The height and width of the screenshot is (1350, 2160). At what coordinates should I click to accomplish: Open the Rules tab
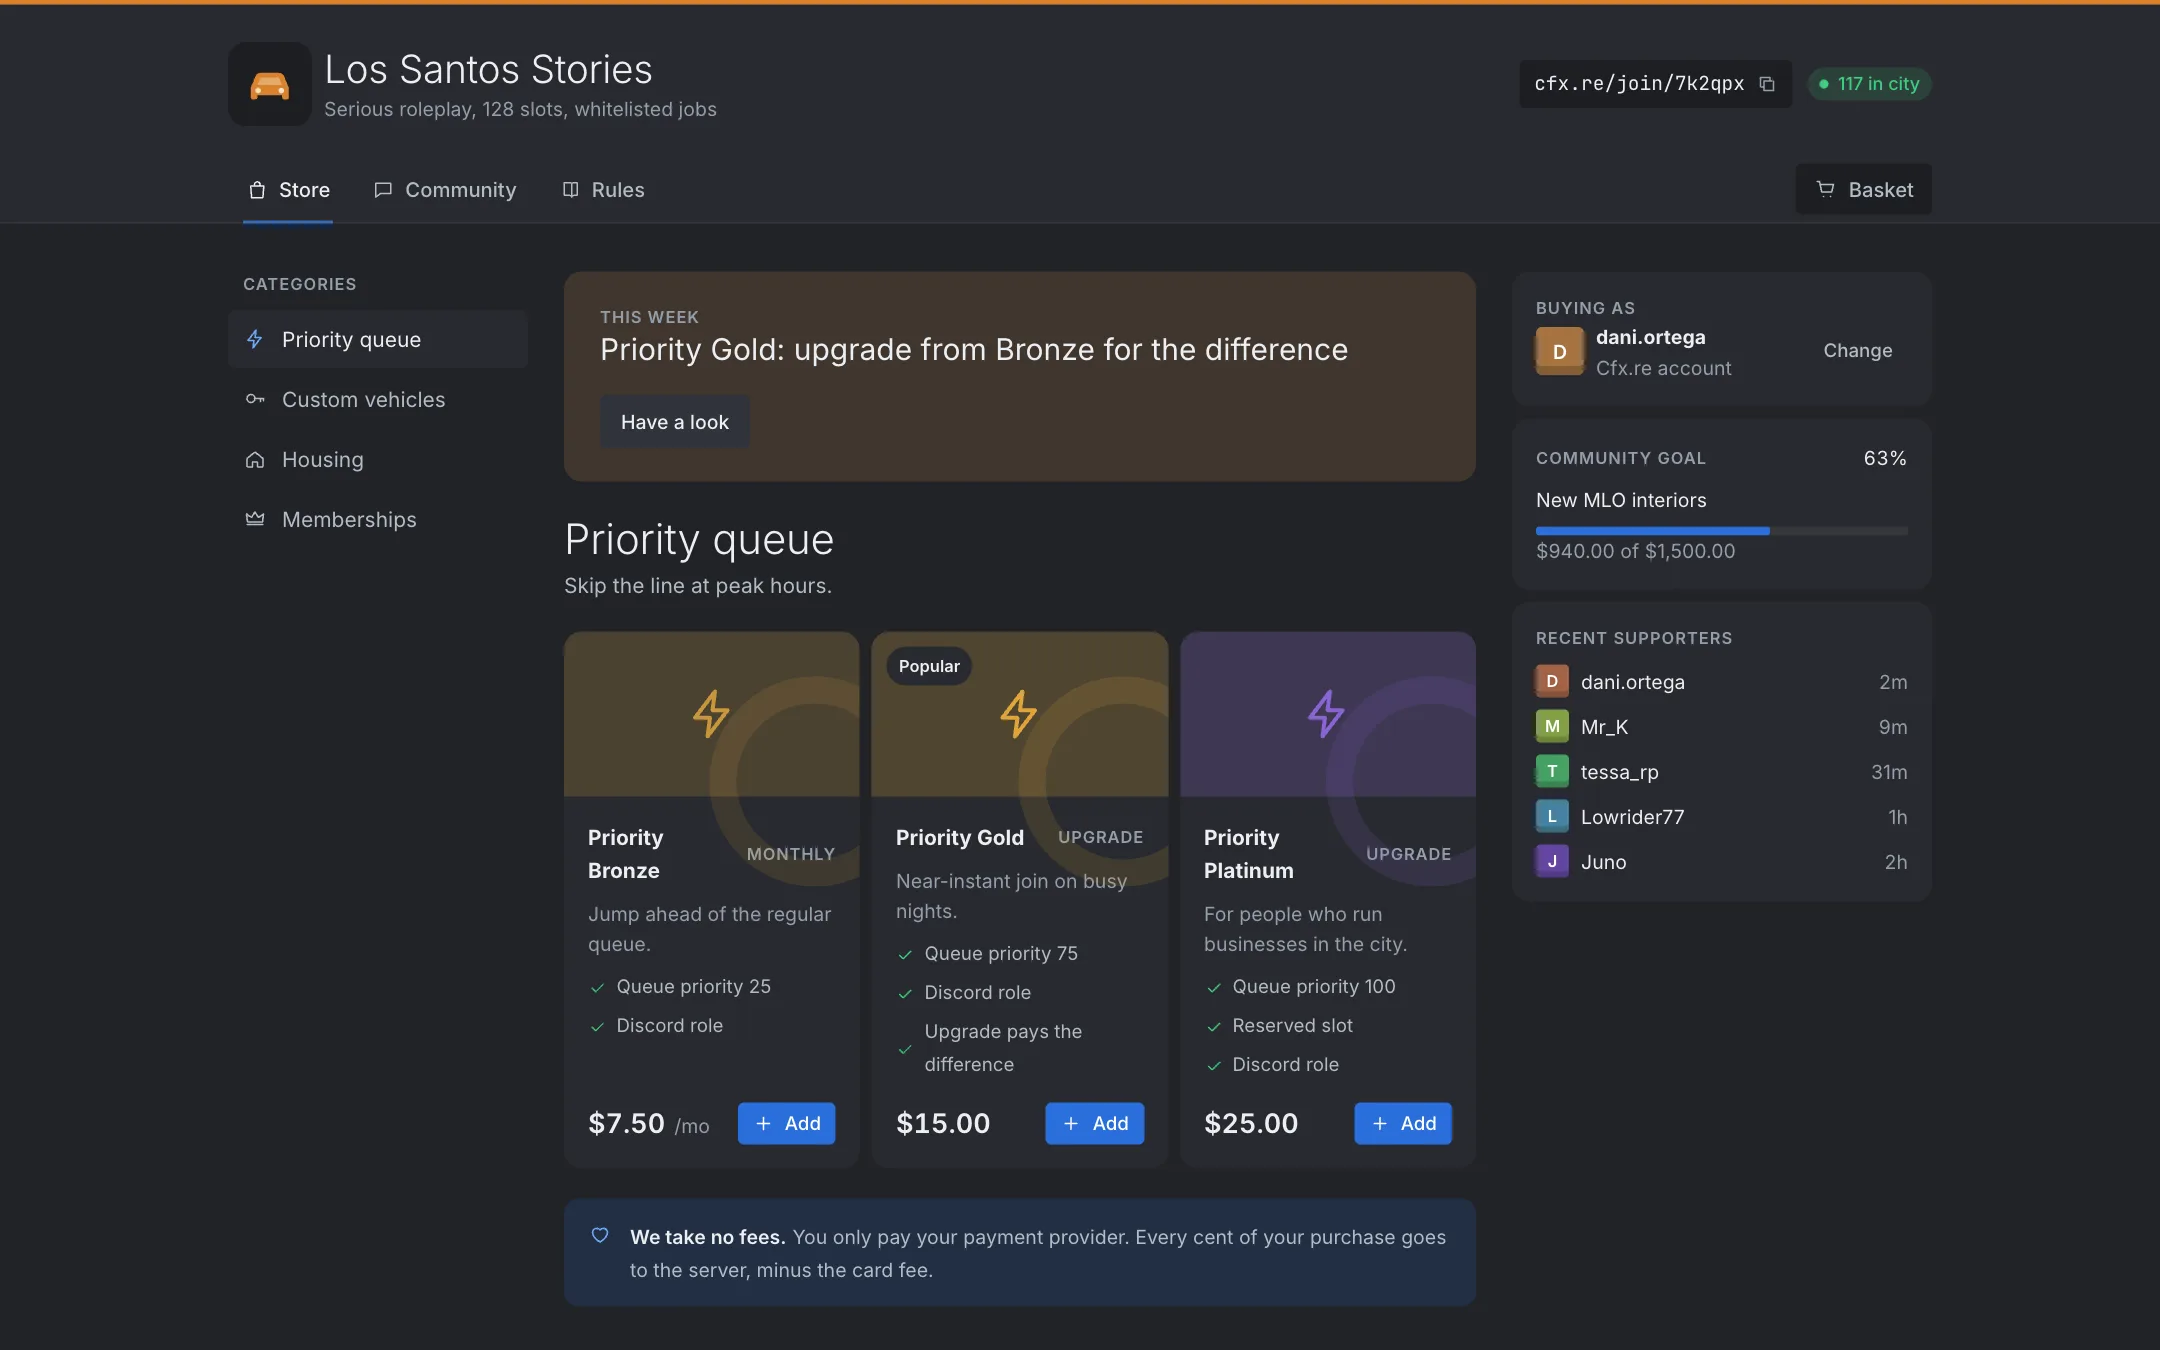[x=603, y=190]
